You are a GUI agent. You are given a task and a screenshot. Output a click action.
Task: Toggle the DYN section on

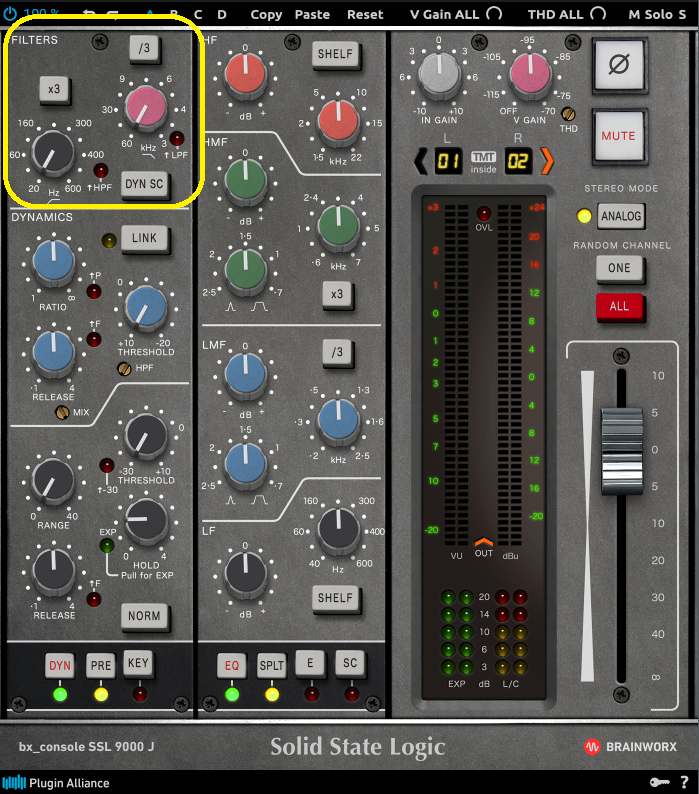(x=60, y=665)
